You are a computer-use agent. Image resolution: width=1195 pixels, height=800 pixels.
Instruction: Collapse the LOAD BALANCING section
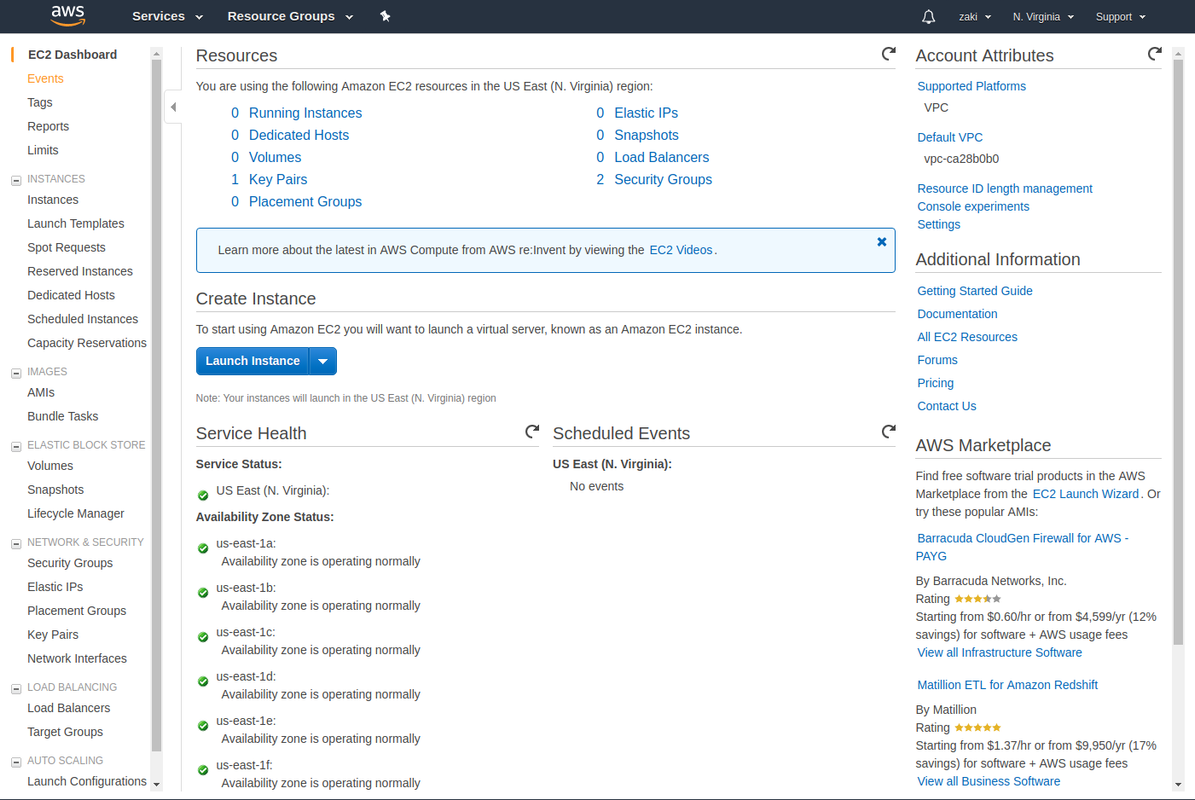(16, 689)
